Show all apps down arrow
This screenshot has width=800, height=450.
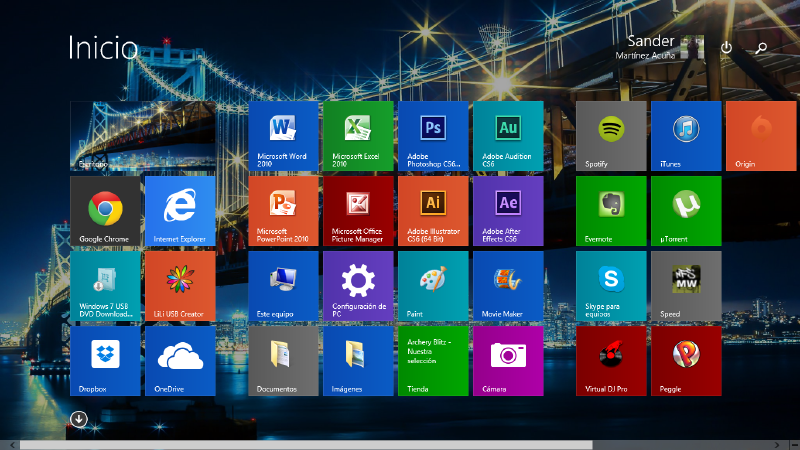coord(79,419)
